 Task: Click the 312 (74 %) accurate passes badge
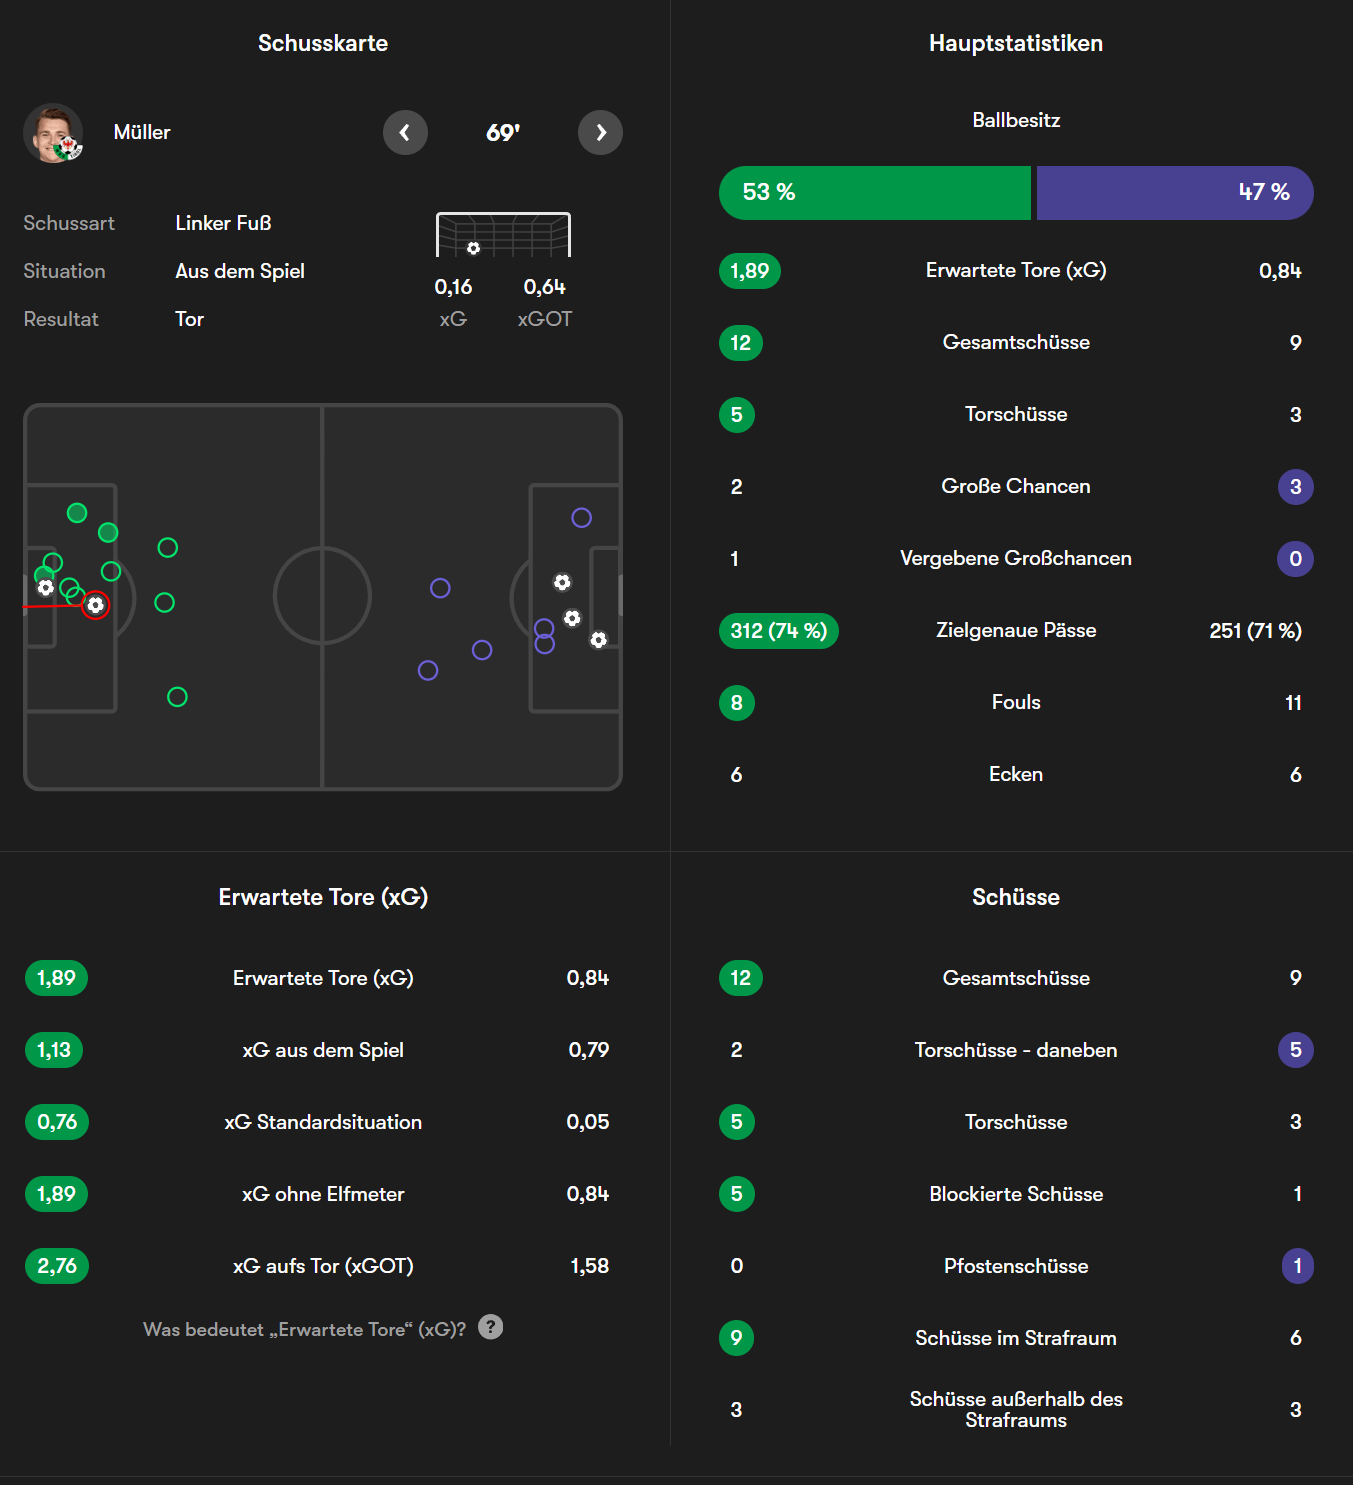[778, 631]
